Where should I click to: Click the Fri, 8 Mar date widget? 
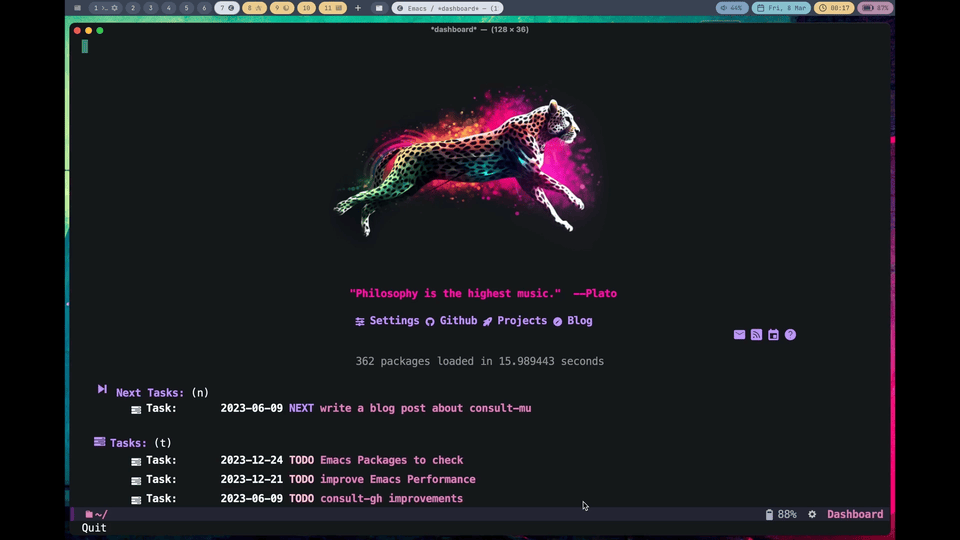781,8
